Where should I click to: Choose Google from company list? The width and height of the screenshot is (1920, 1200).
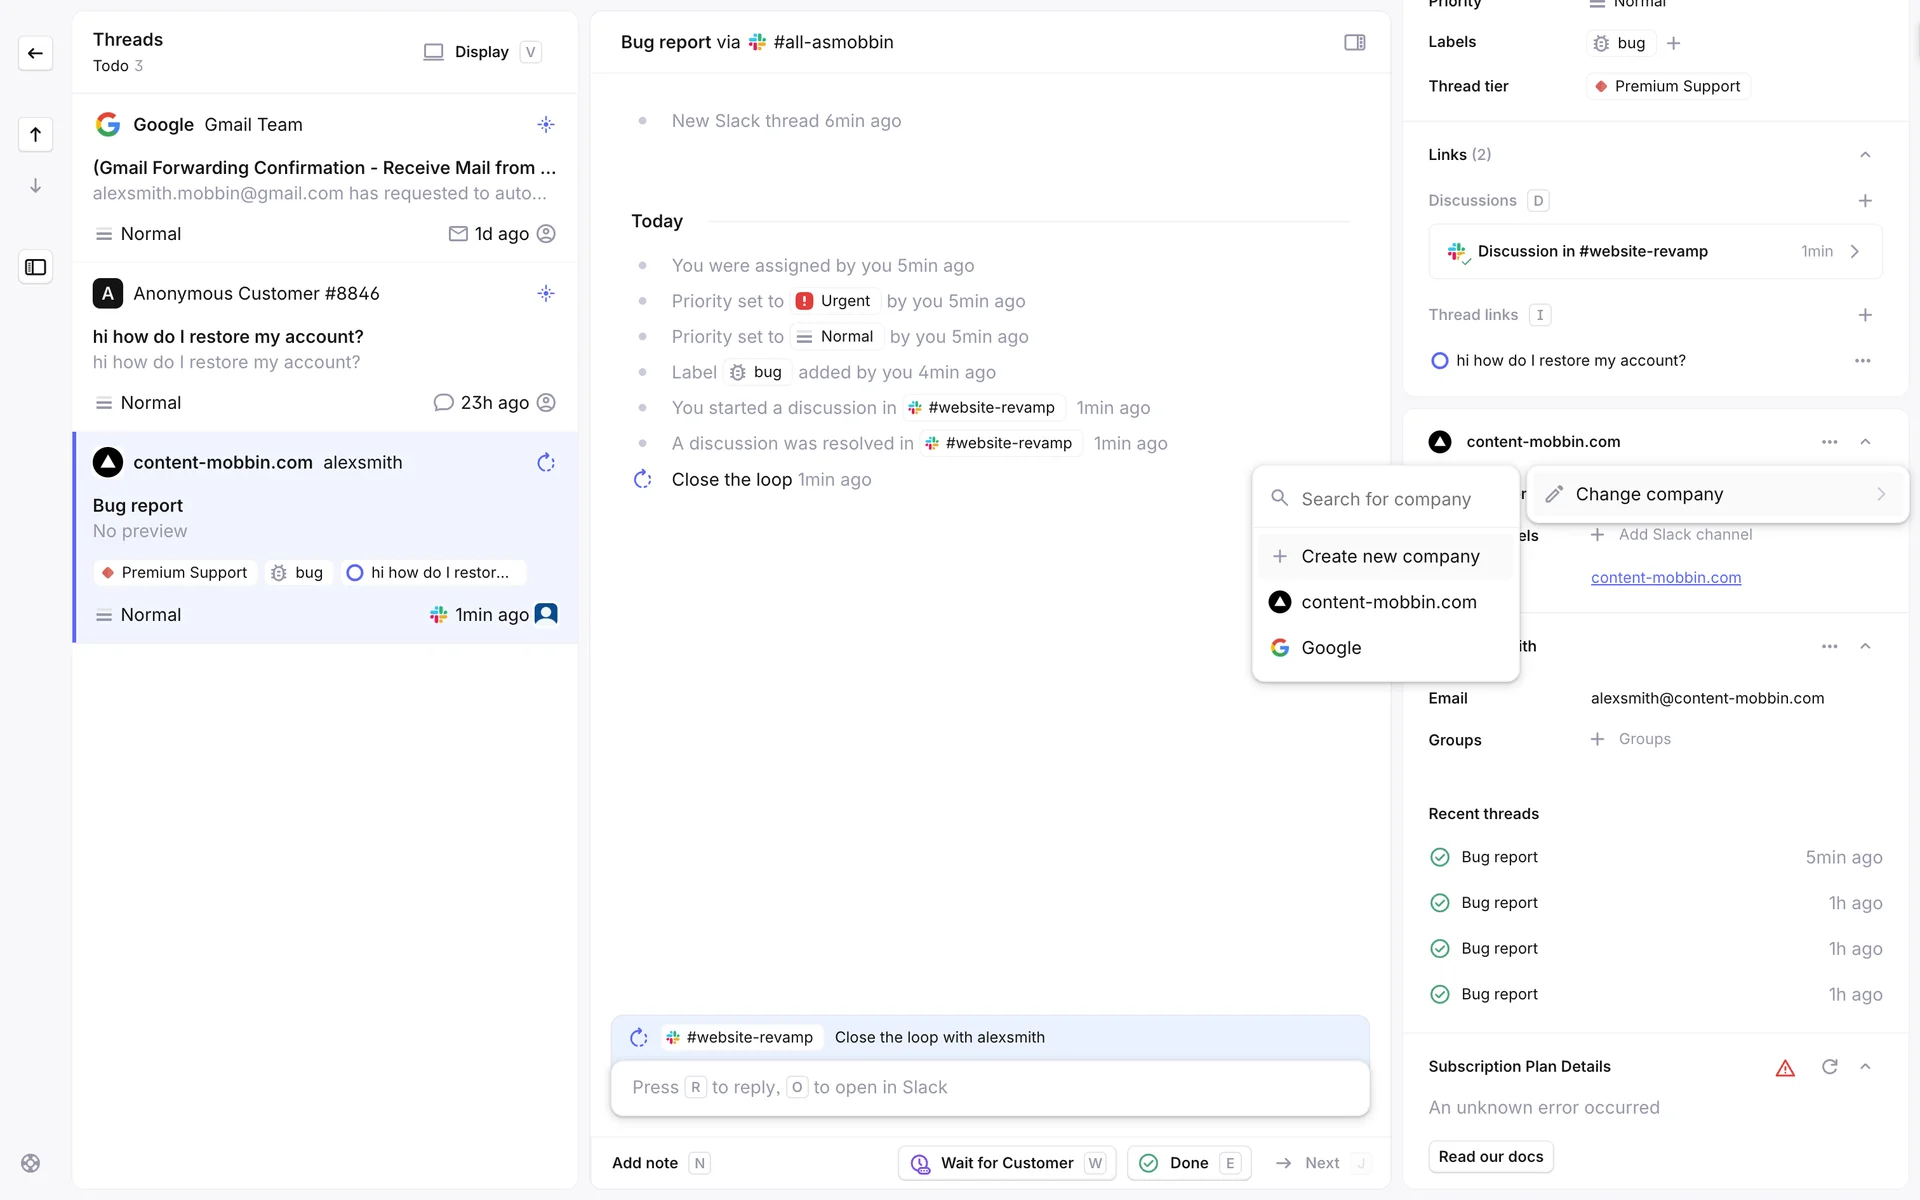tap(1331, 648)
